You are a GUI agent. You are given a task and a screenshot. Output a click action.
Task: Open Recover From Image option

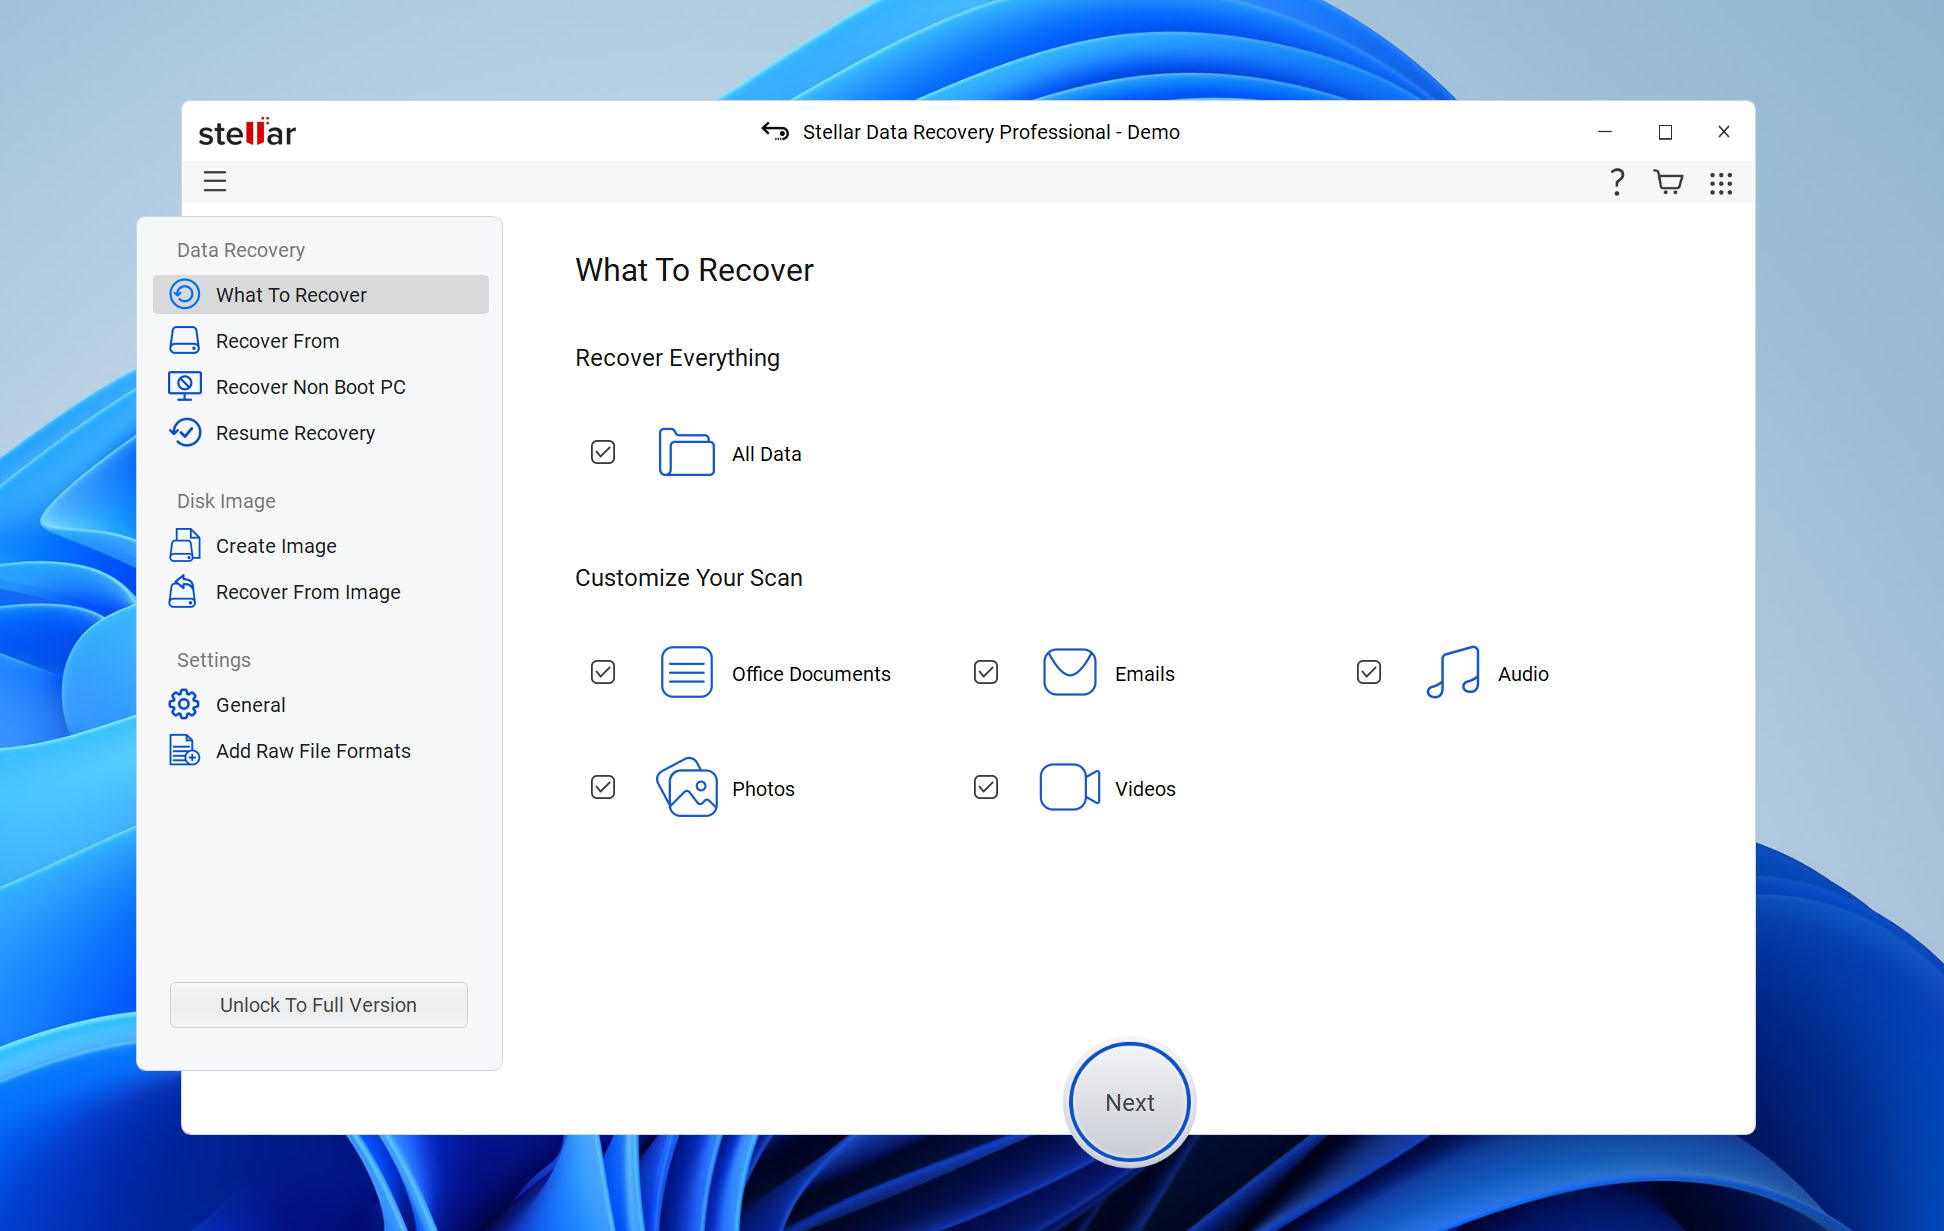click(x=321, y=591)
